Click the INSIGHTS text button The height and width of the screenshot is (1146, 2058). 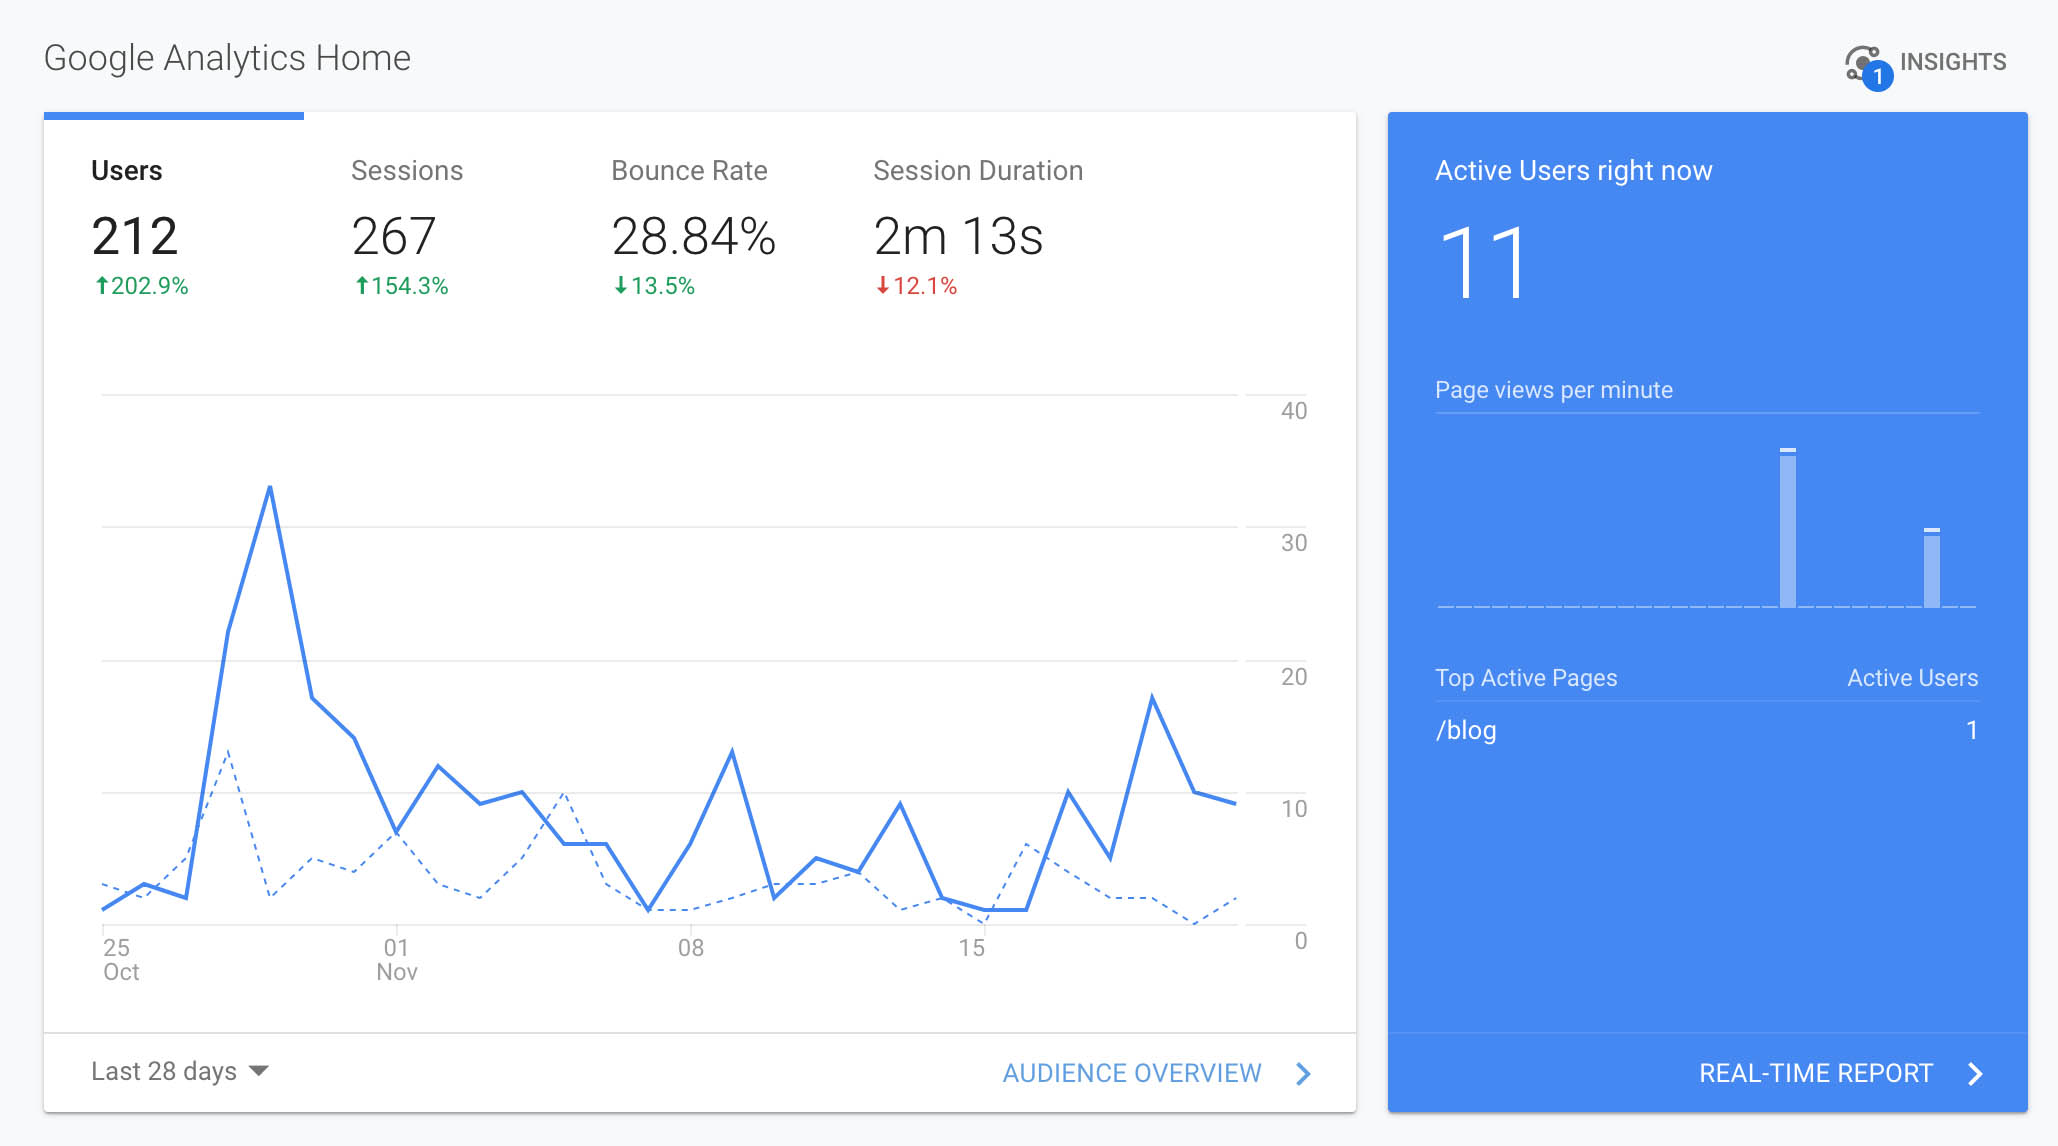click(x=1952, y=62)
